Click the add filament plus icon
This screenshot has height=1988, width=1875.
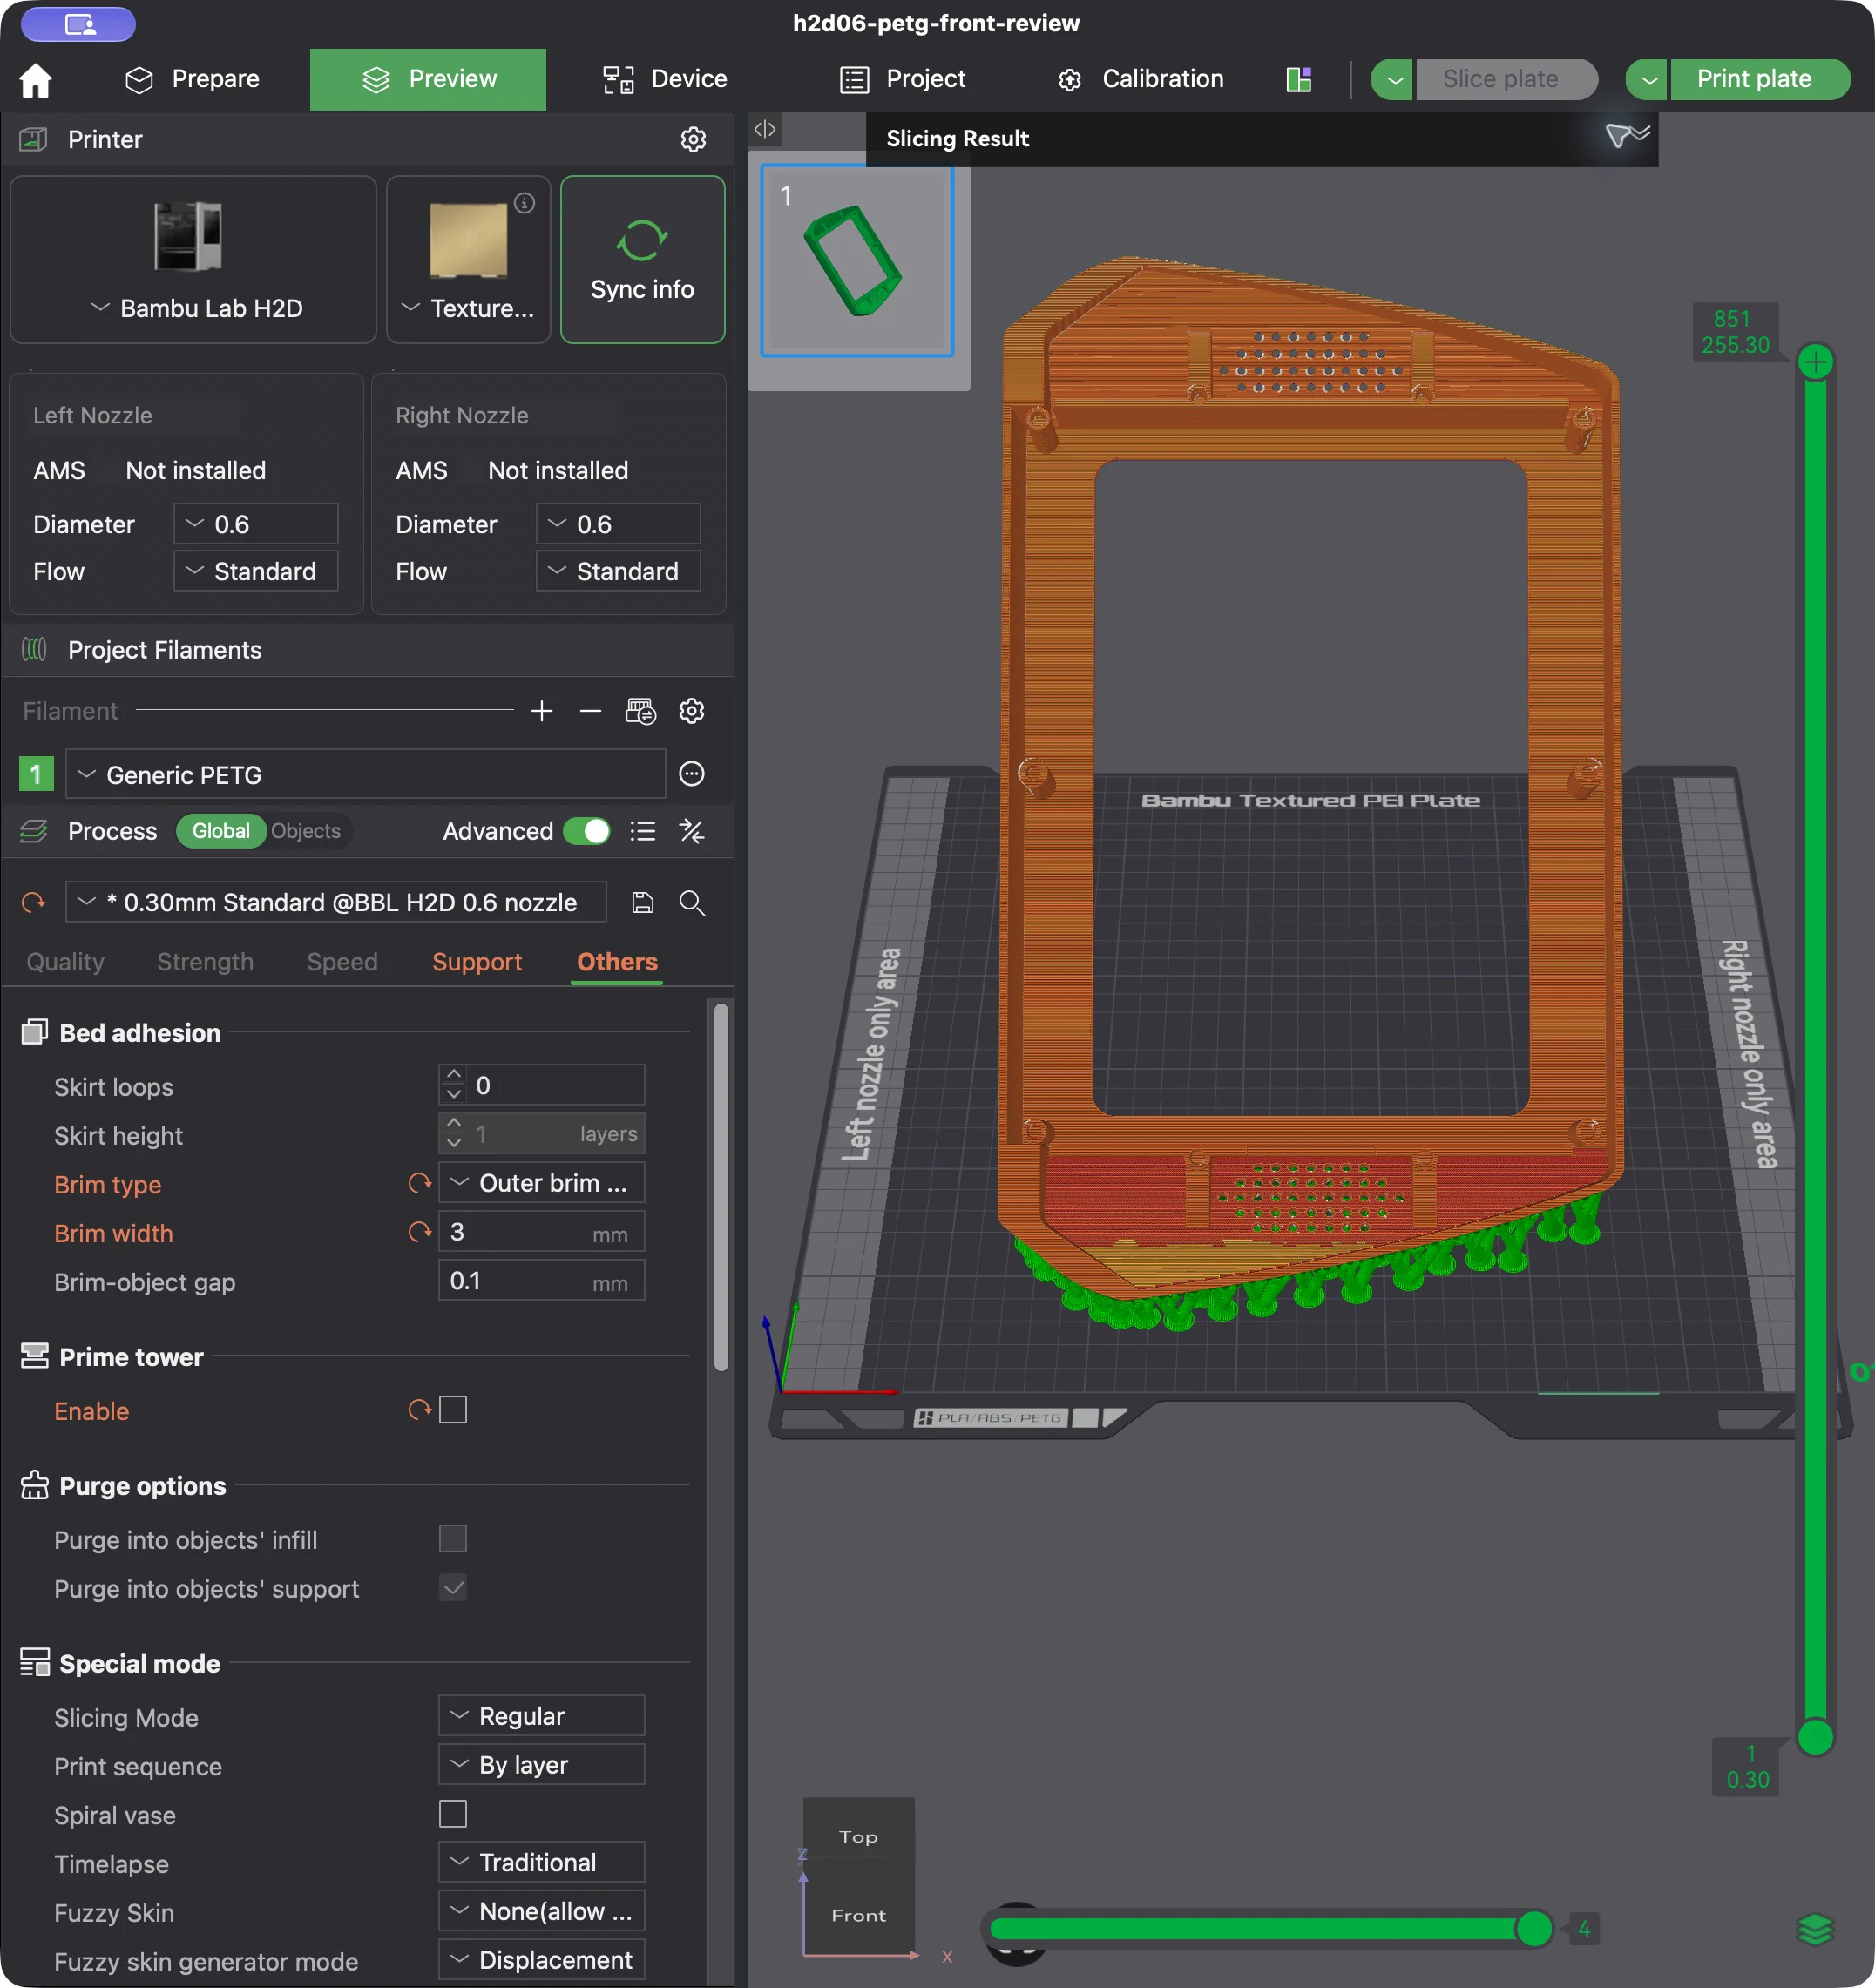pos(542,711)
